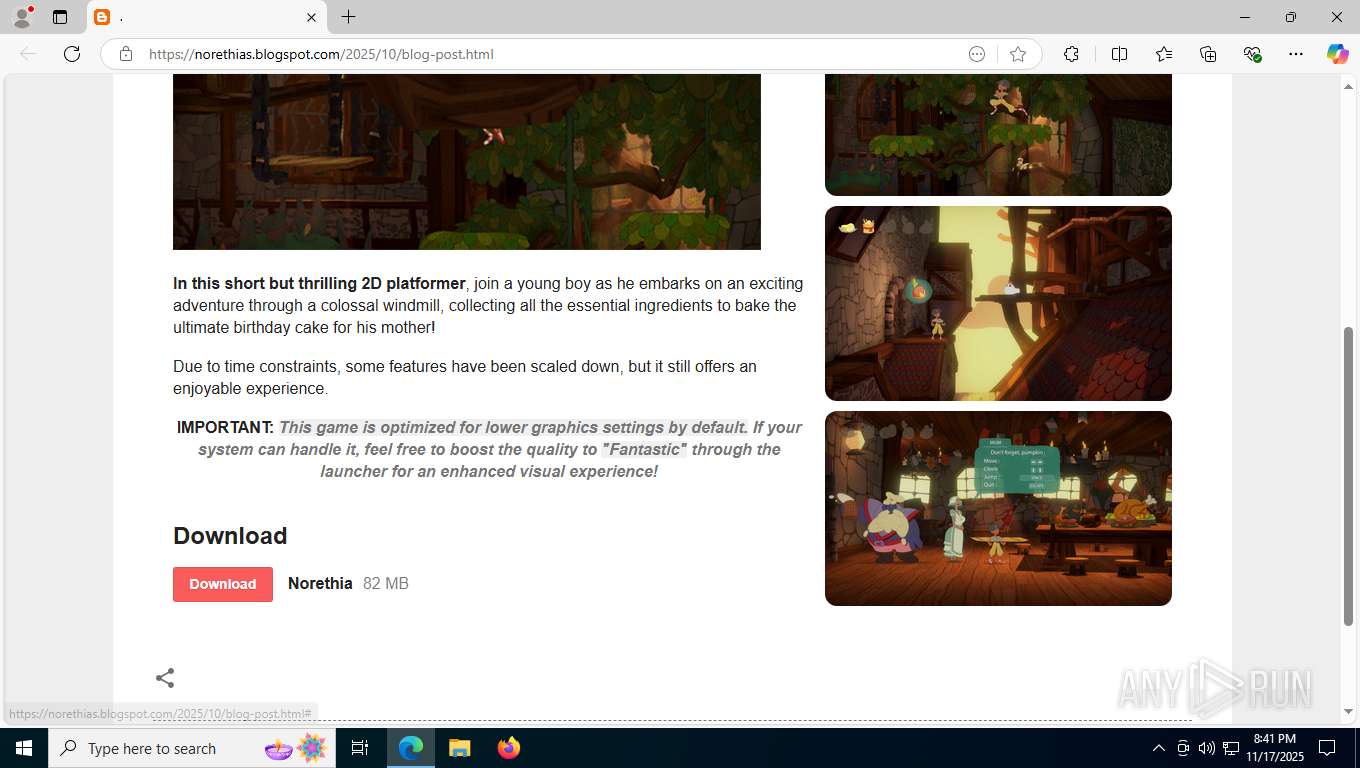Refresh the current page
Image resolution: width=1360 pixels, height=768 pixels.
click(72, 54)
